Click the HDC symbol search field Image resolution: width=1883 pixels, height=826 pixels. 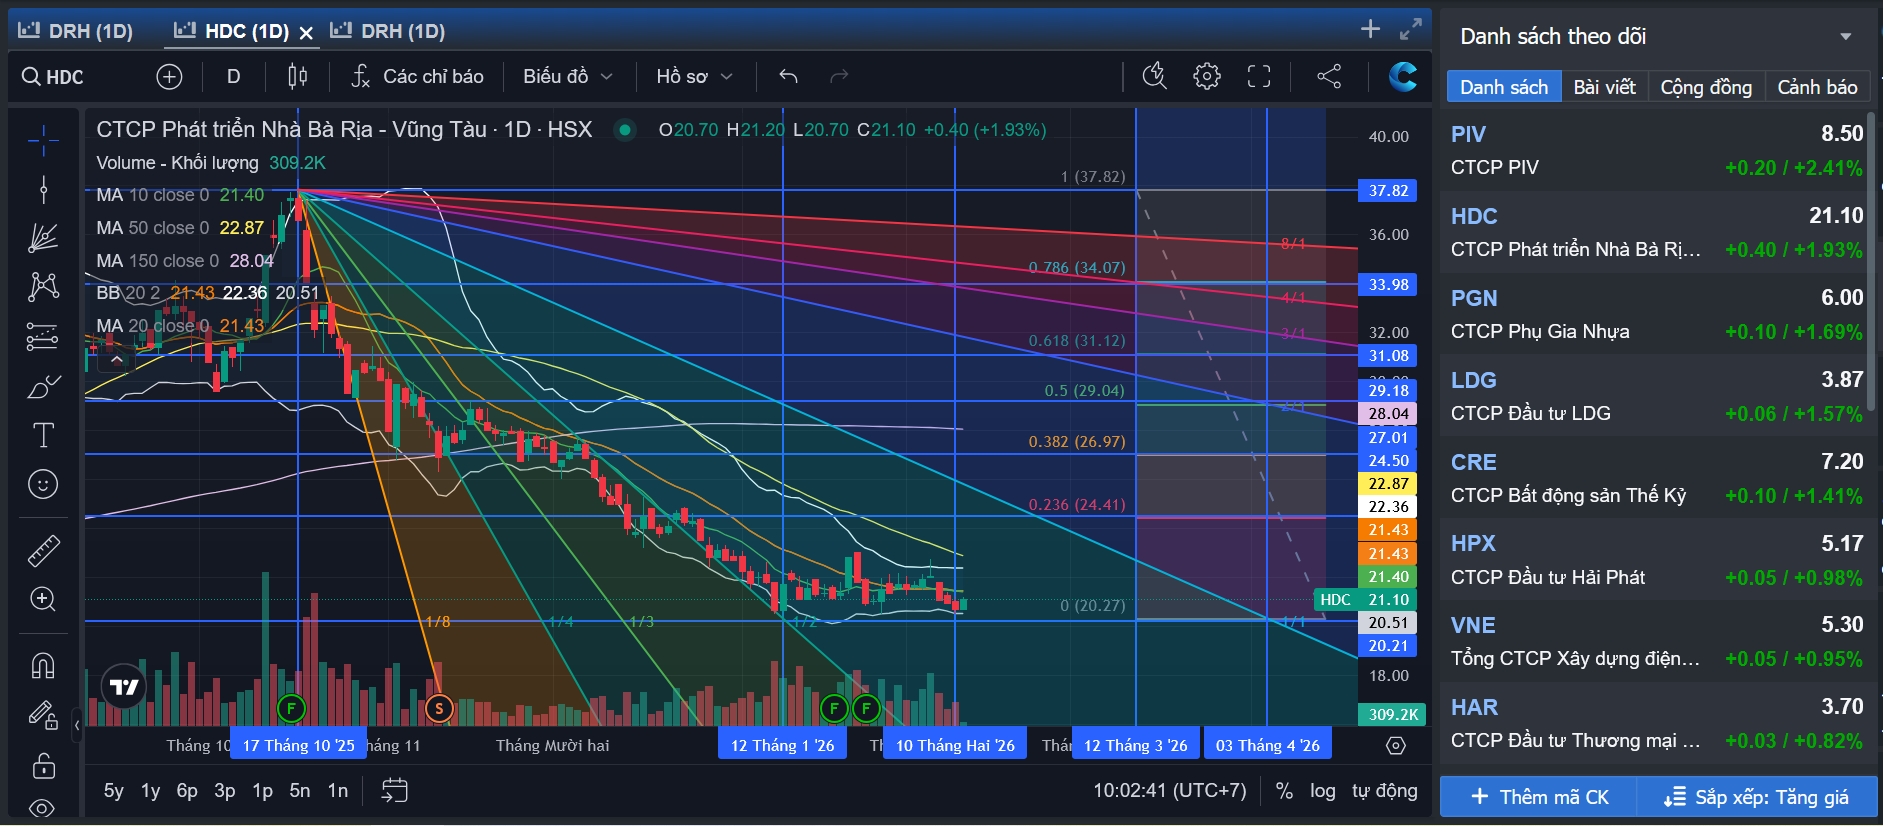(75, 77)
